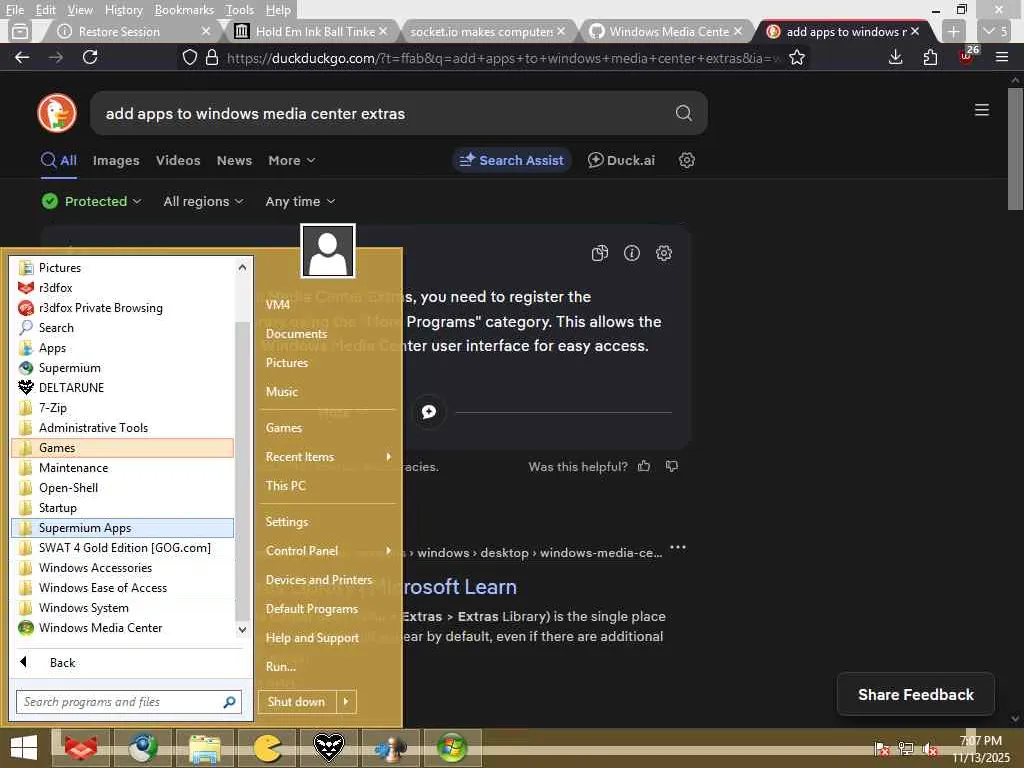This screenshot has height=768, width=1024.
Task: Open Devices and Printers in Start menu
Action: (x=328, y=579)
